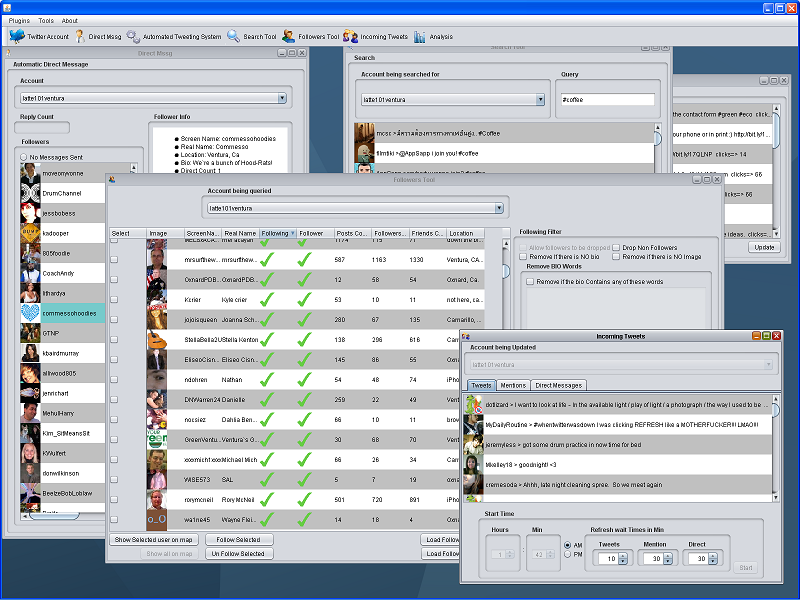Choose the AM radio button
The width and height of the screenshot is (800, 600).
567,545
